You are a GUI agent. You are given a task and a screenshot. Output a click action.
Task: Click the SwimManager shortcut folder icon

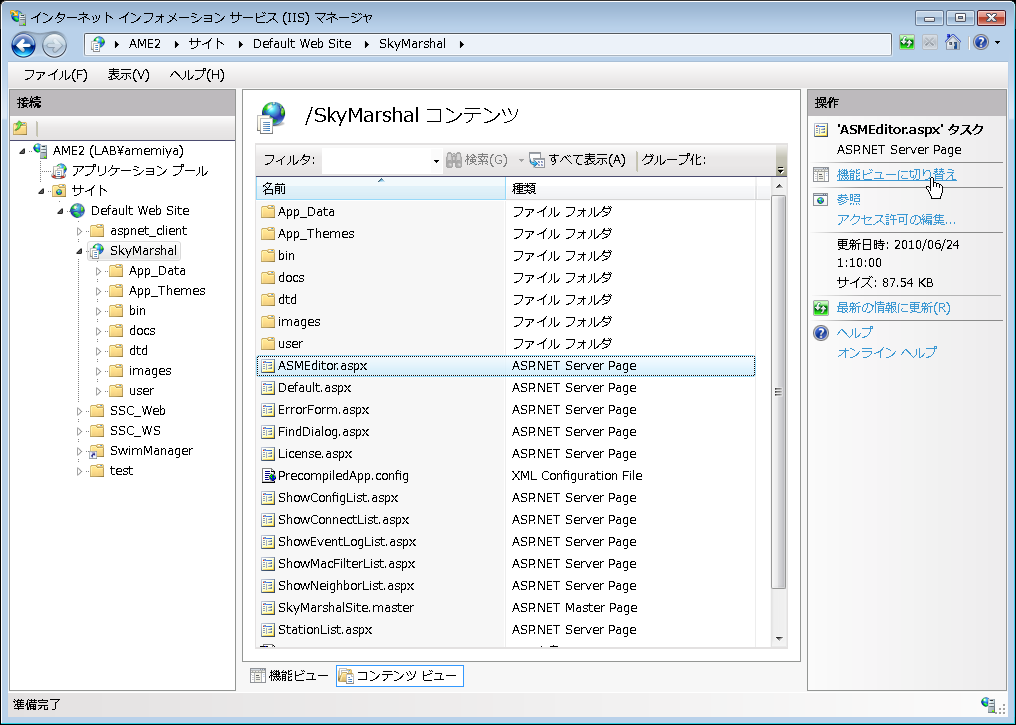(97, 451)
